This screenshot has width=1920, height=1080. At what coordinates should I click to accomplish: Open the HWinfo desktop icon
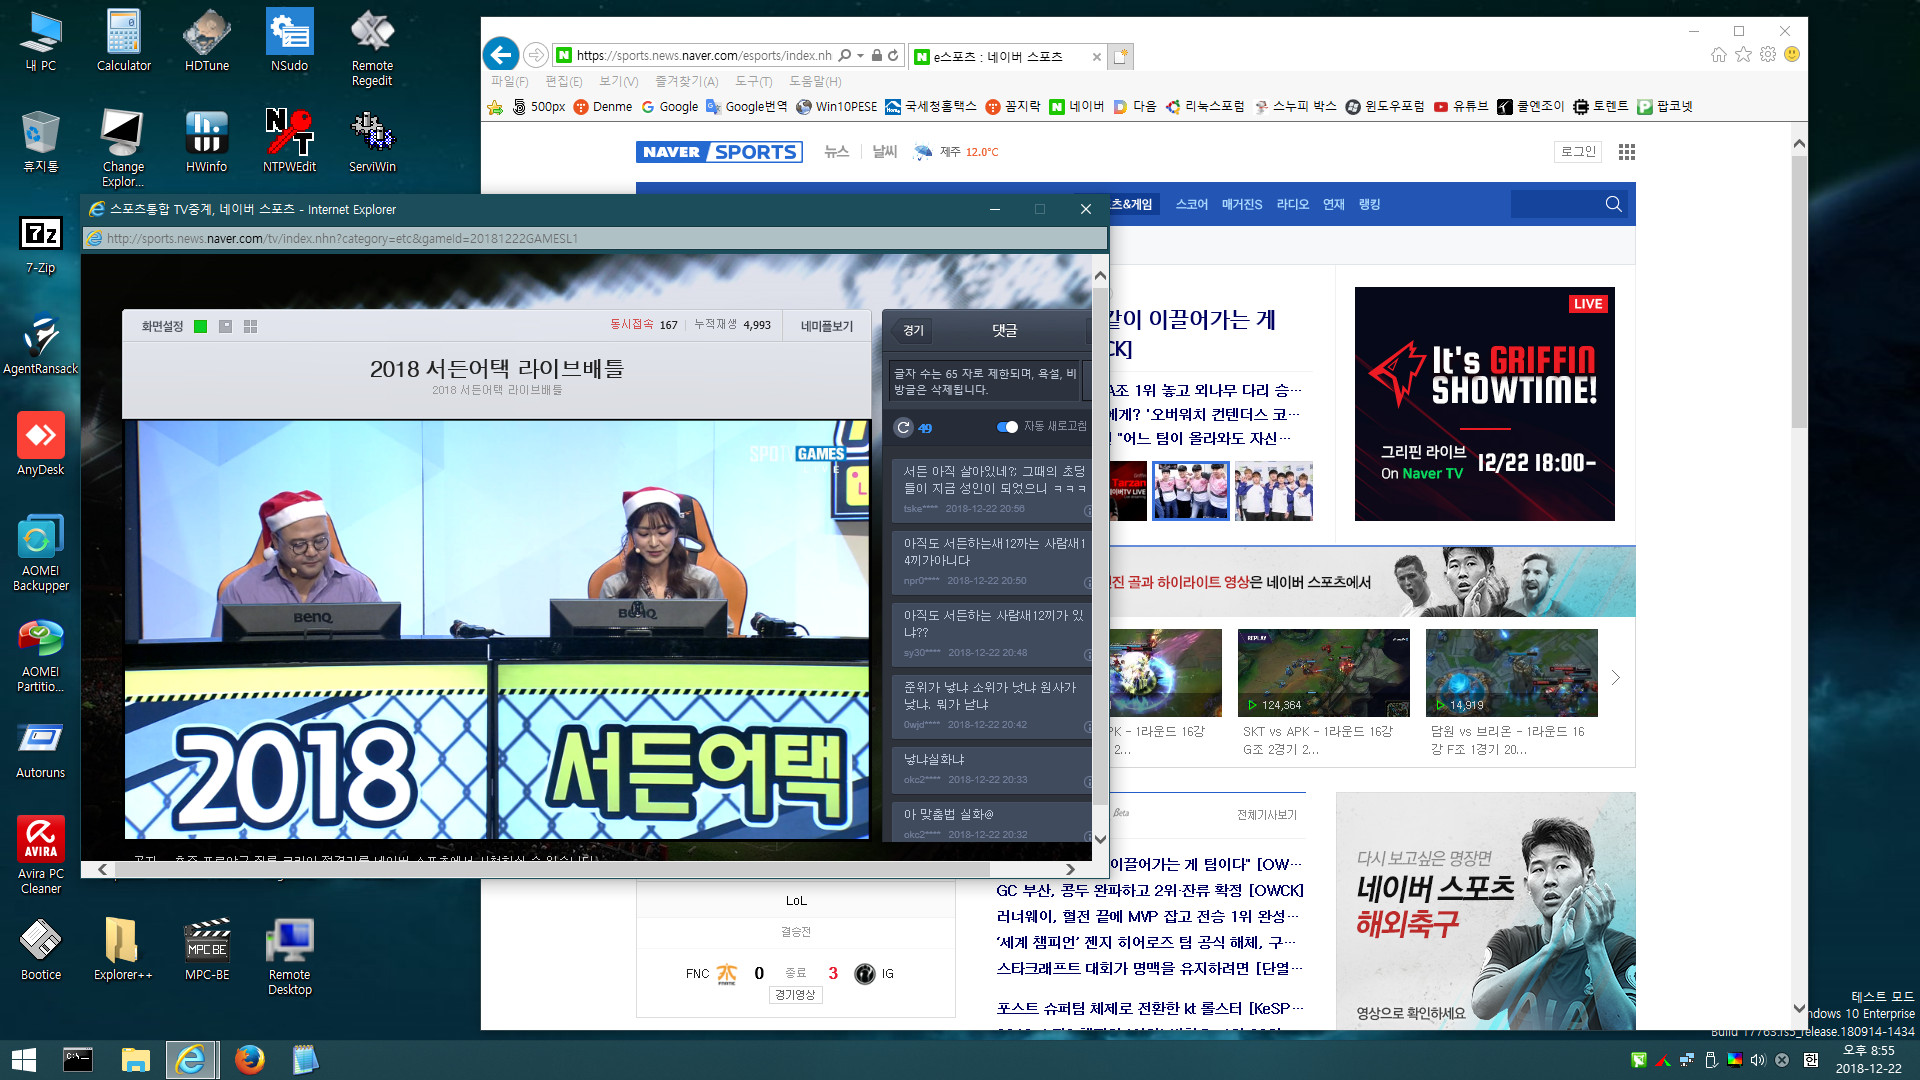pos(206,141)
